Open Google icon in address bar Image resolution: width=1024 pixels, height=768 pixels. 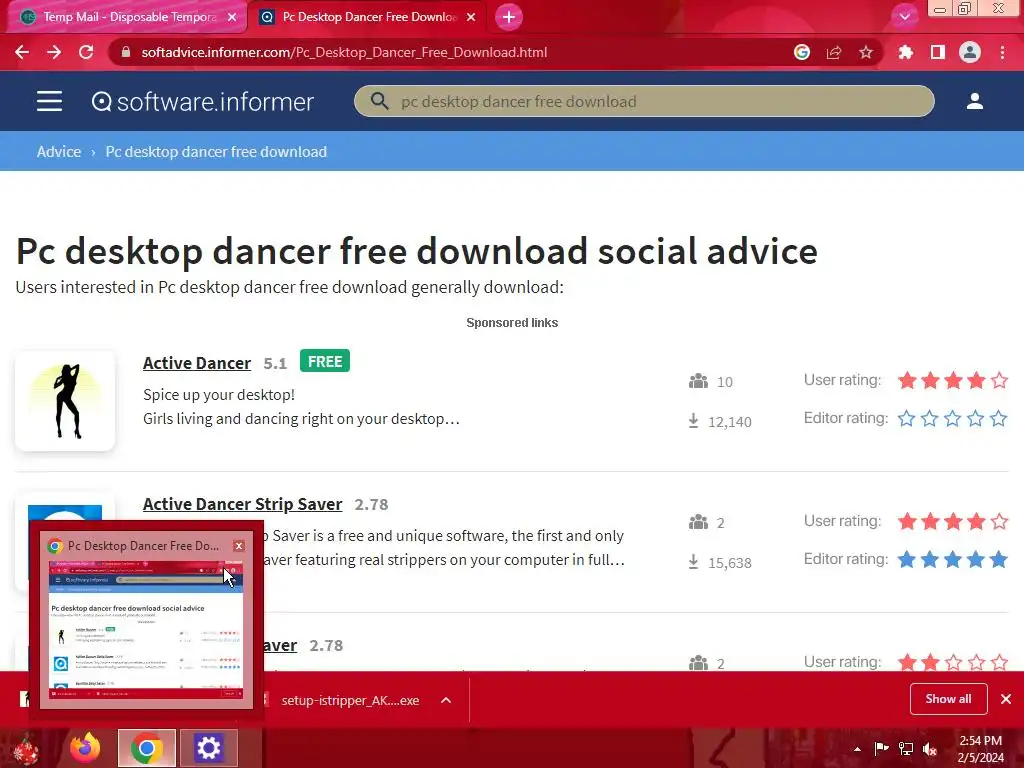tap(802, 52)
